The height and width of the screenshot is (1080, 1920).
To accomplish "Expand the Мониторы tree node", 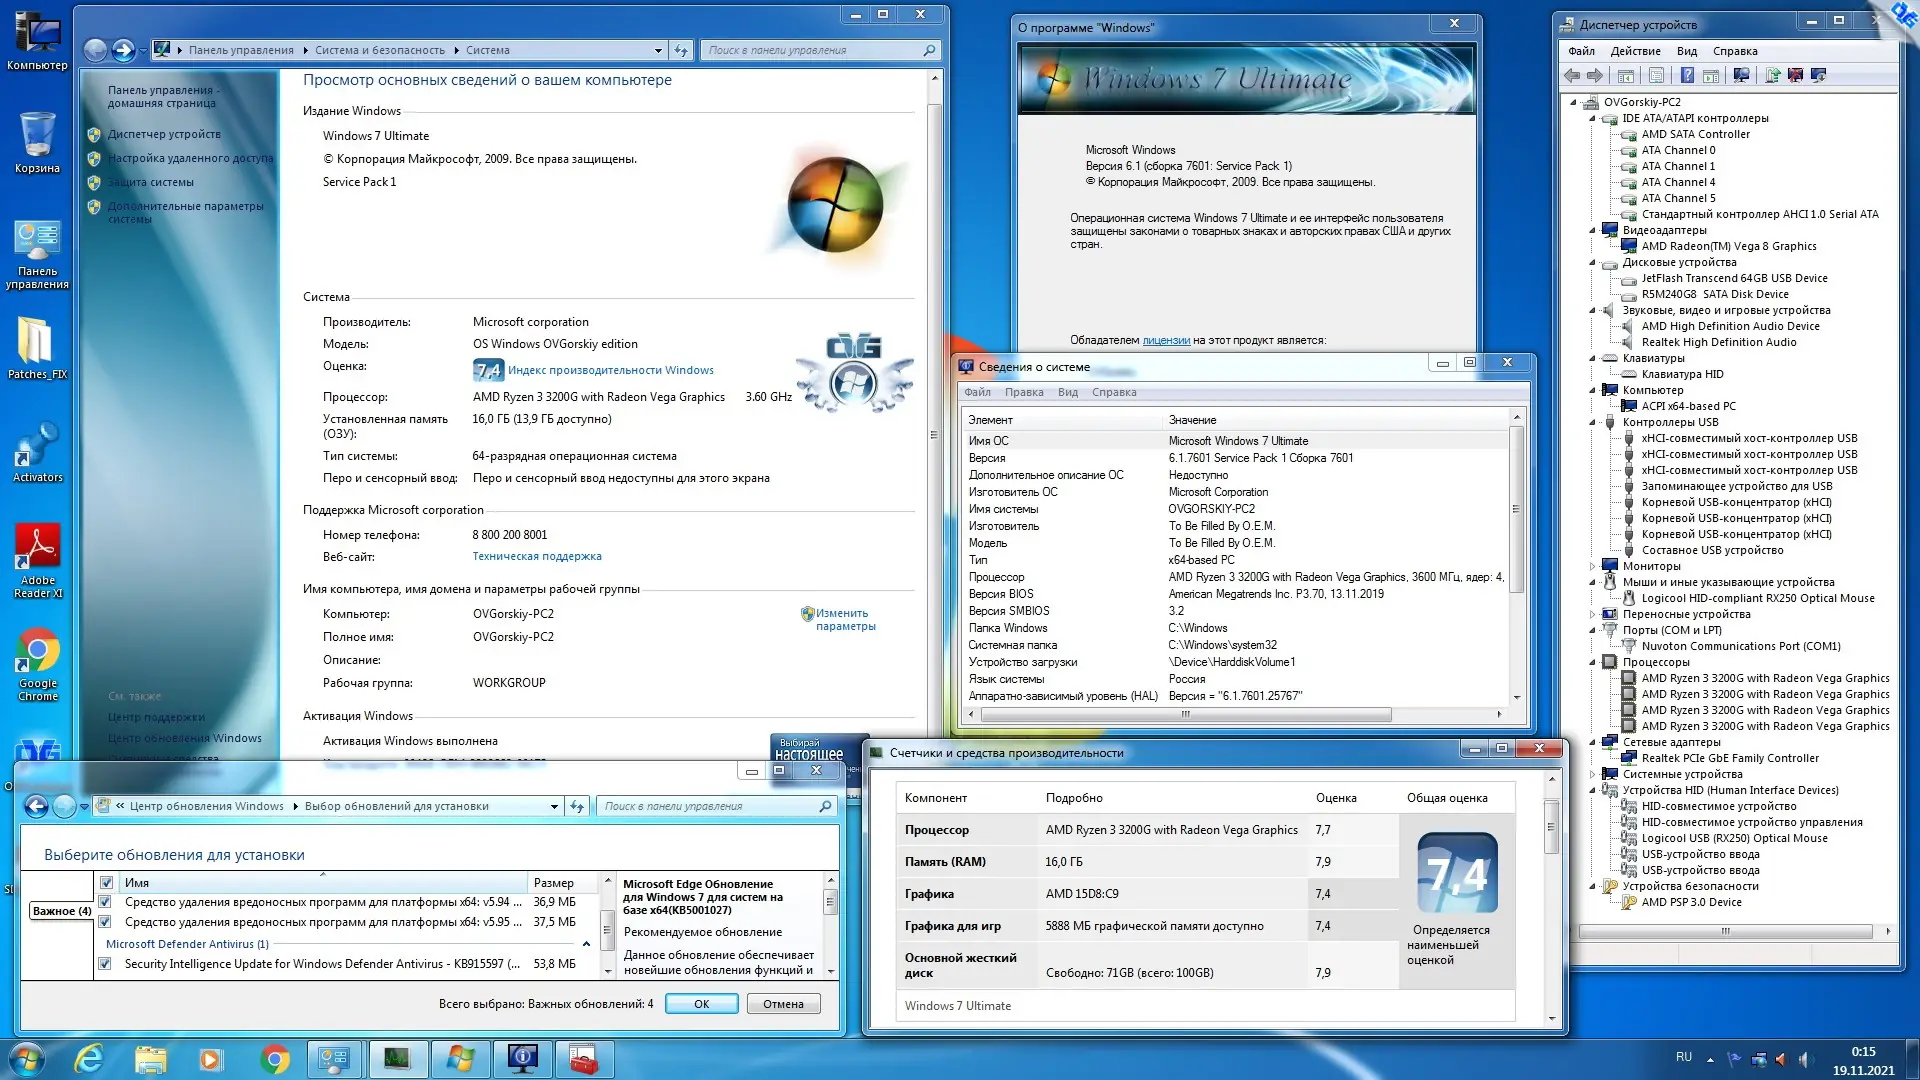I will coord(1593,566).
